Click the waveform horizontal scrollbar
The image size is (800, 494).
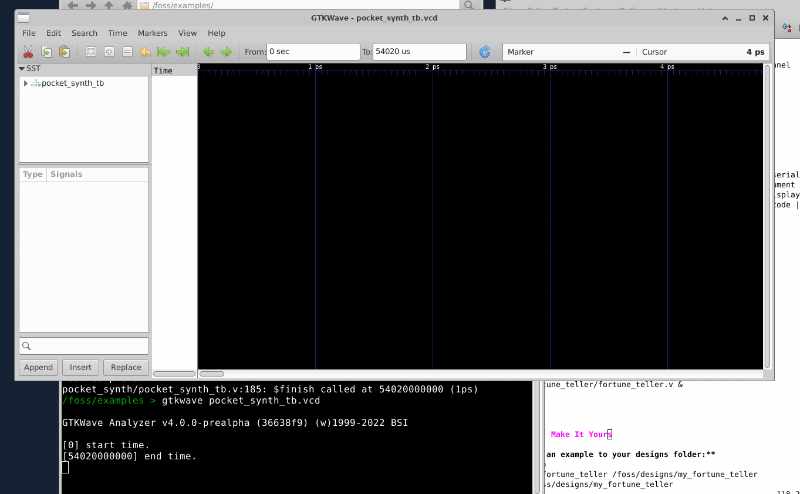coord(480,374)
